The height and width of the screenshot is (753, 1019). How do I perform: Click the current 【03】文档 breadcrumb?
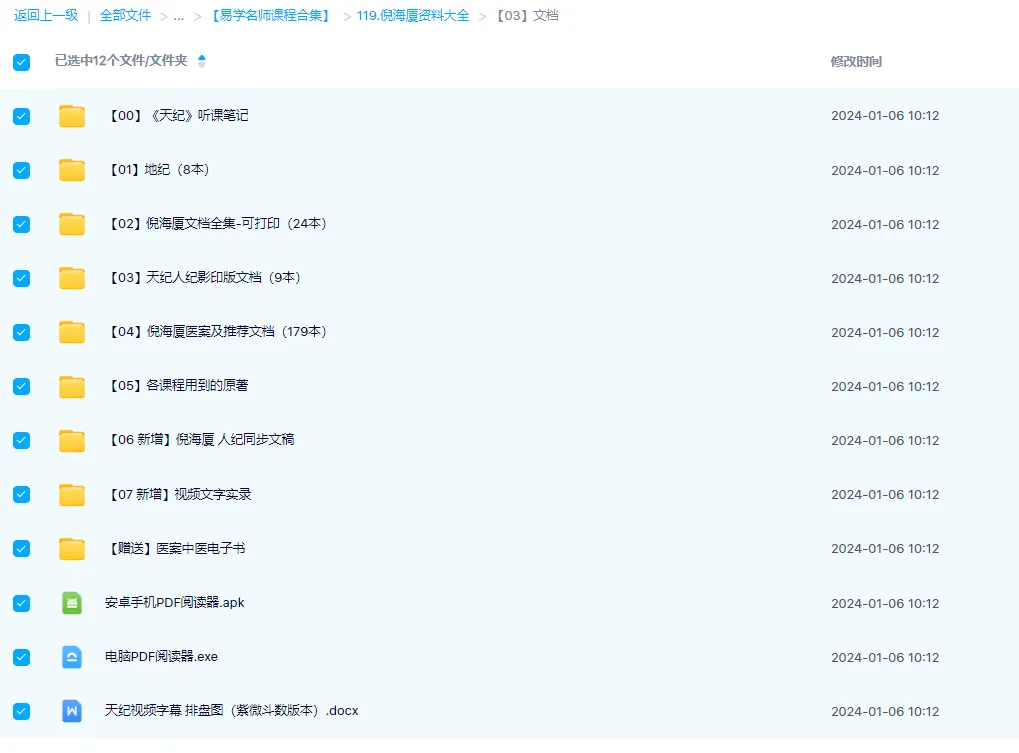coord(528,16)
